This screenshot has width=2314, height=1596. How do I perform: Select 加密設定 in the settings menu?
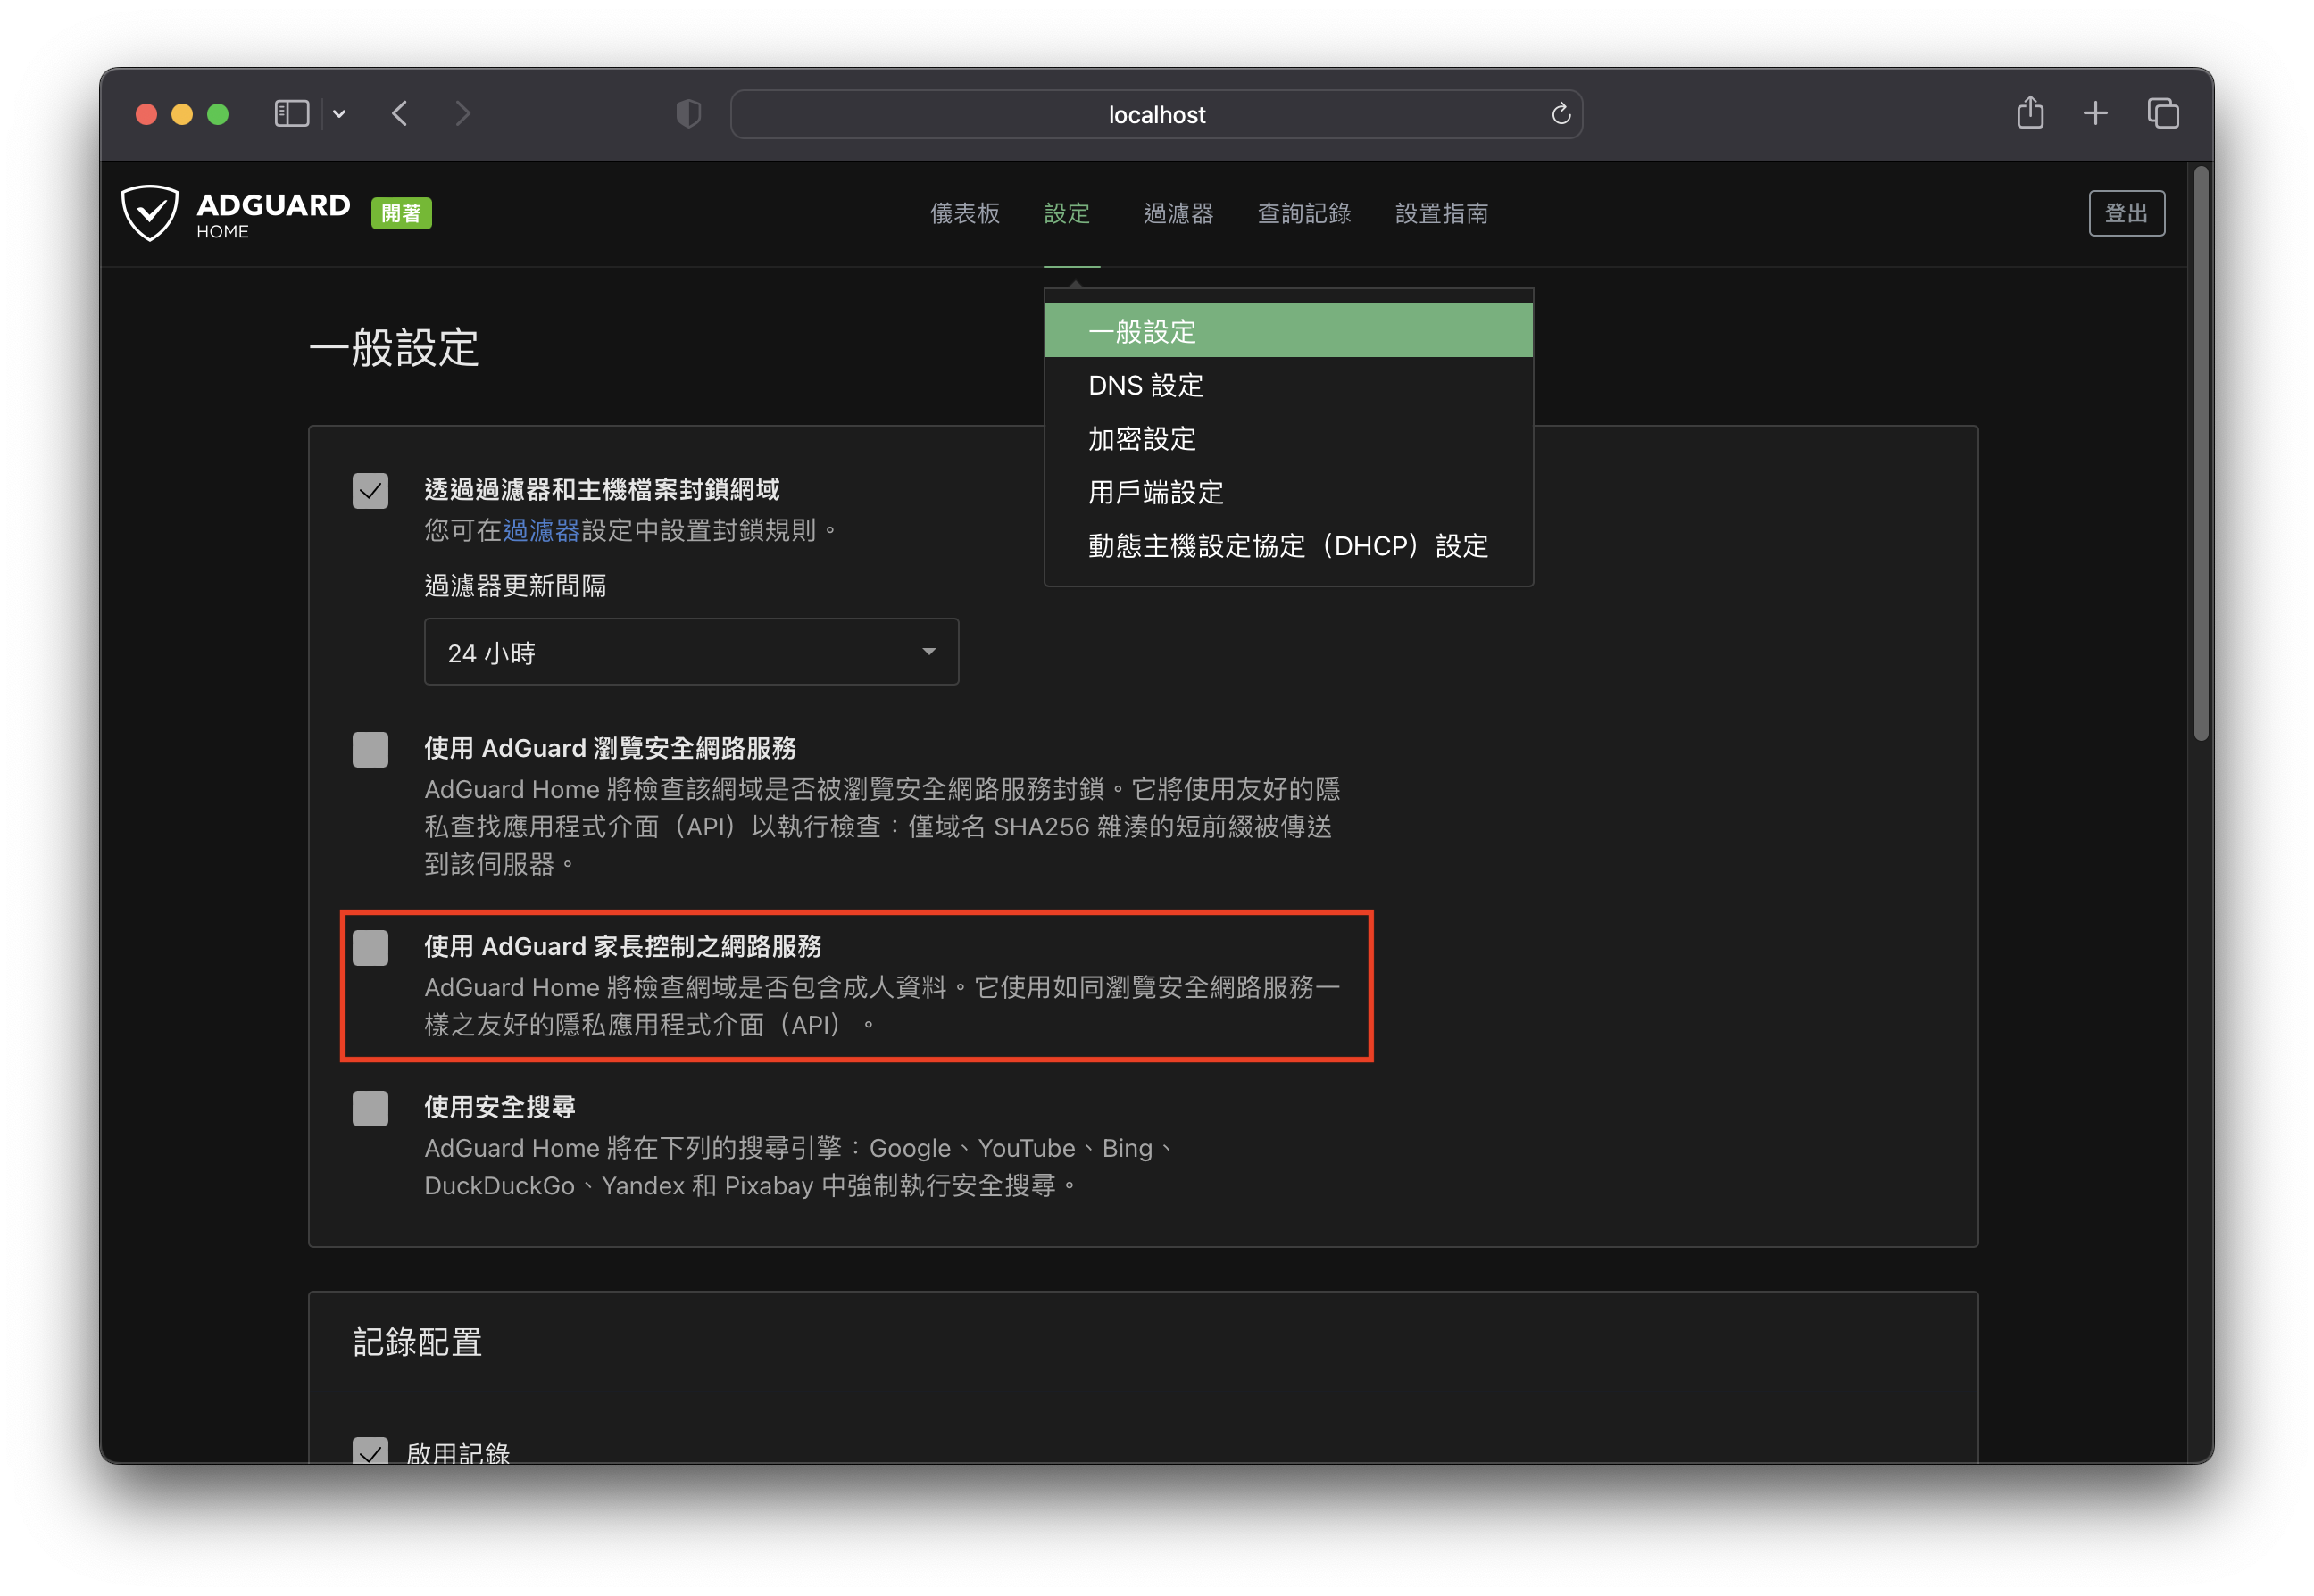pyautogui.click(x=1288, y=438)
